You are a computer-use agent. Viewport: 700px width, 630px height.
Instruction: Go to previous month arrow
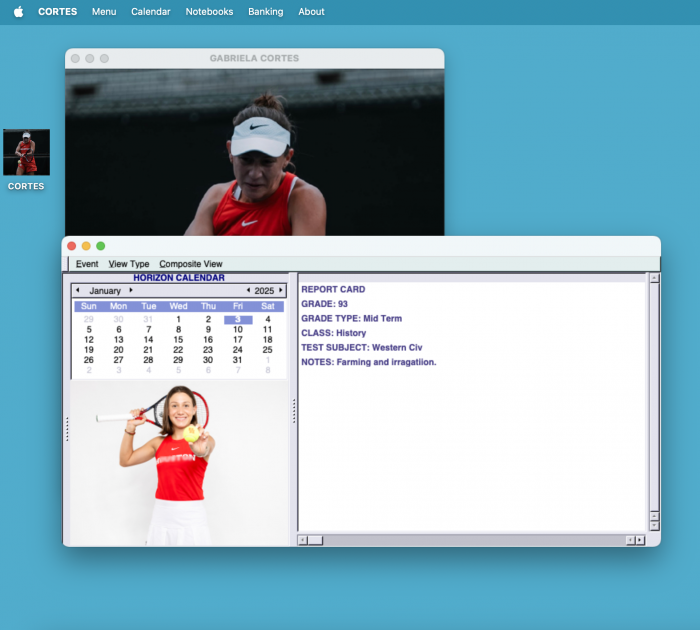tap(78, 290)
